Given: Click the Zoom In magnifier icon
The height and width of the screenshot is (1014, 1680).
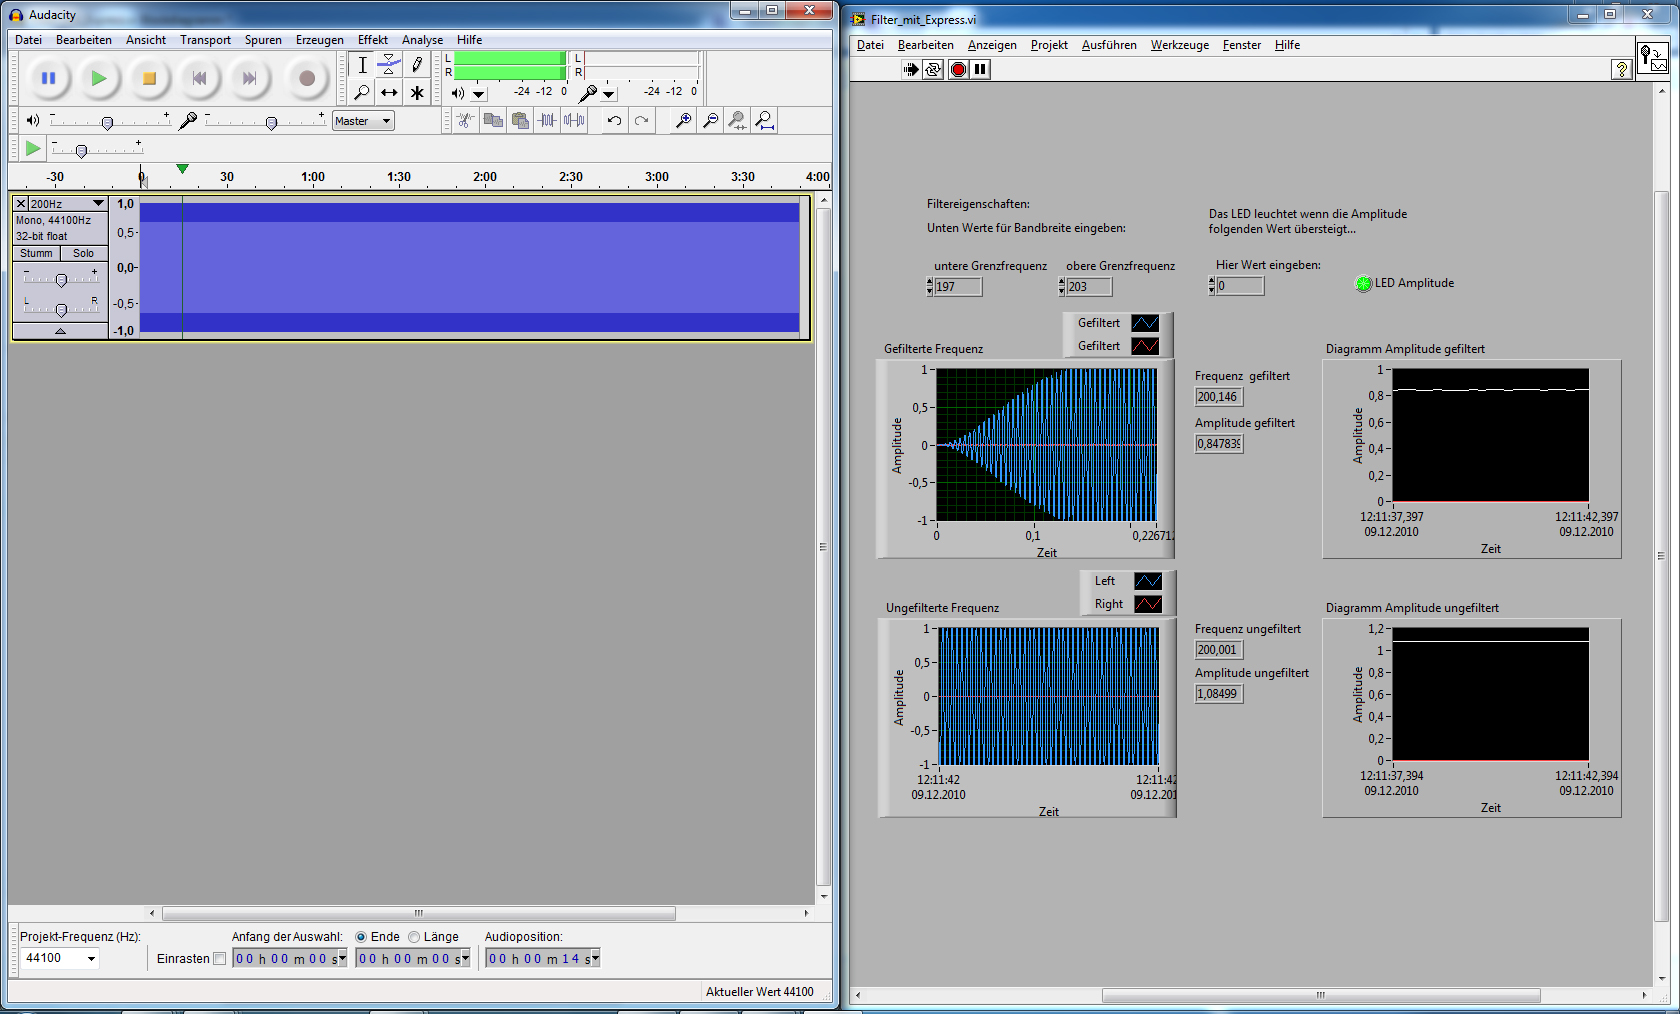Looking at the screenshot, I should point(683,120).
